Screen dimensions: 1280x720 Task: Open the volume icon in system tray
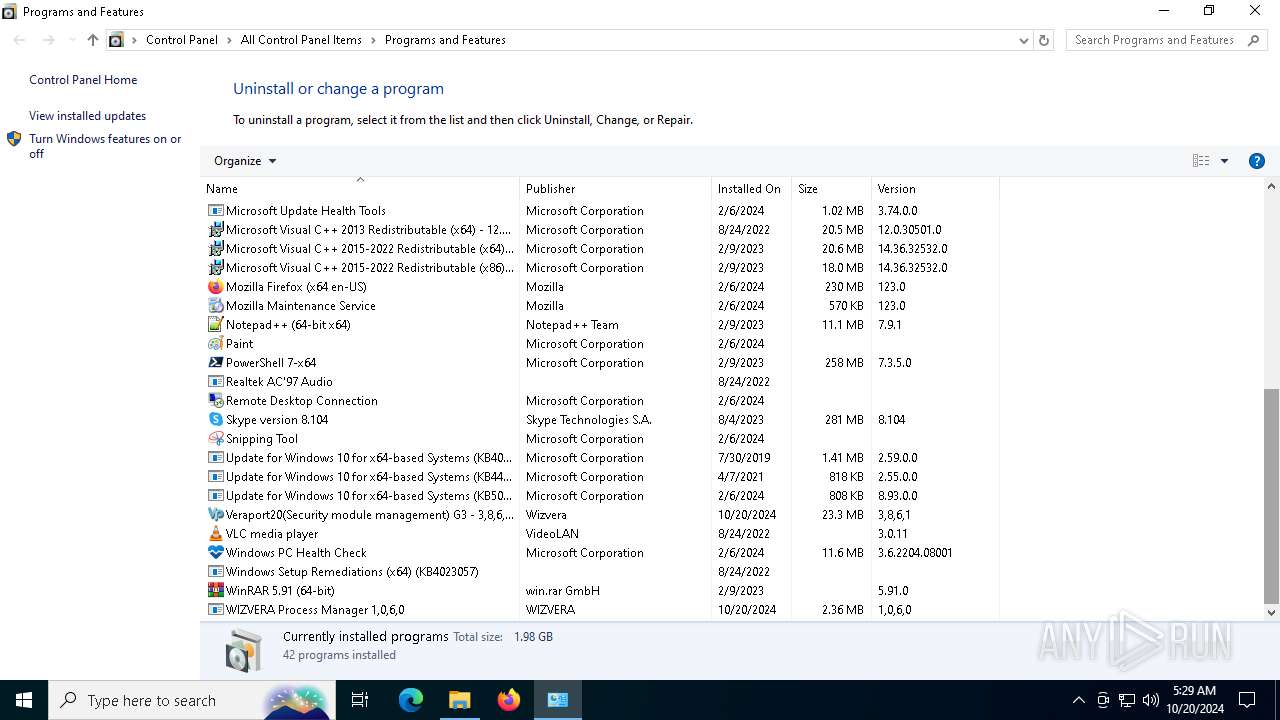click(x=1151, y=700)
